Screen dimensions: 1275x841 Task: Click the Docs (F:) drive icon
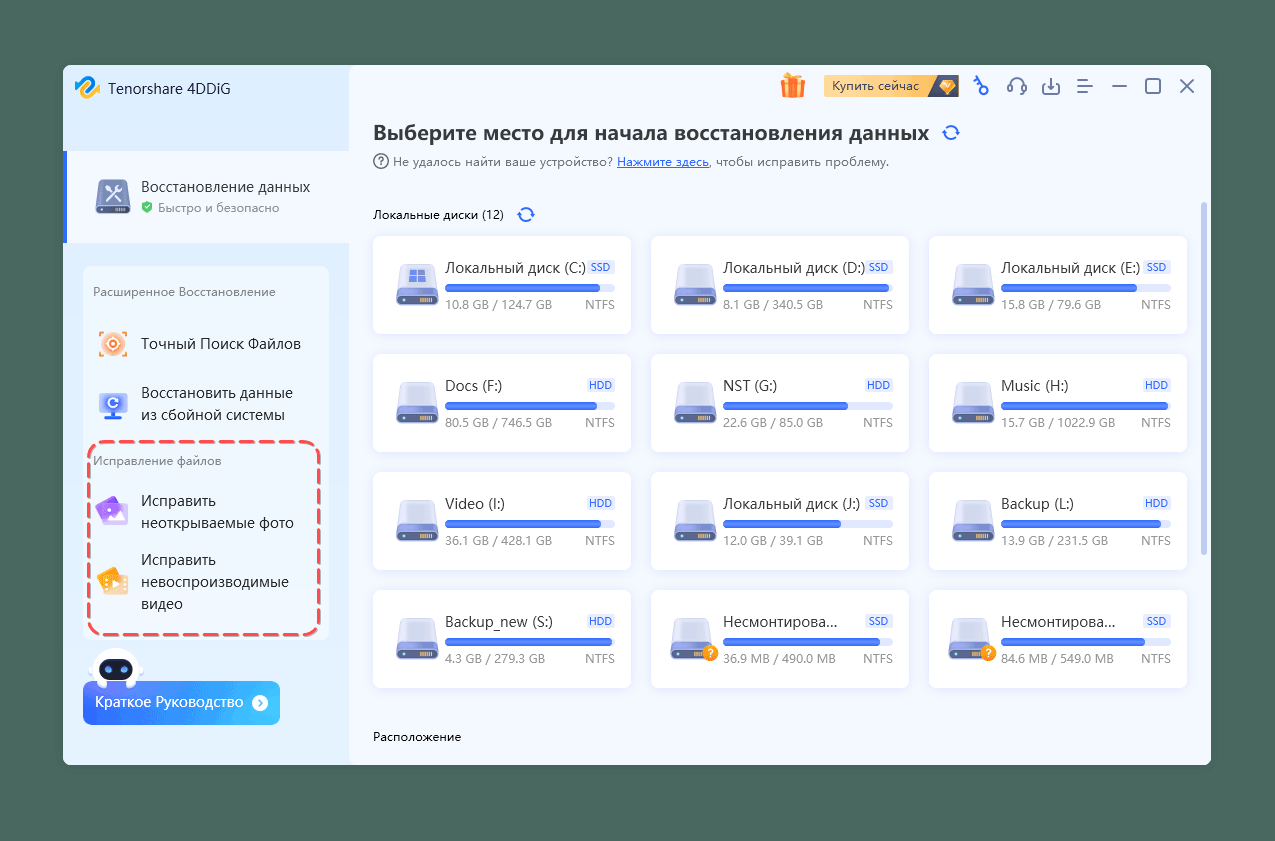417,403
